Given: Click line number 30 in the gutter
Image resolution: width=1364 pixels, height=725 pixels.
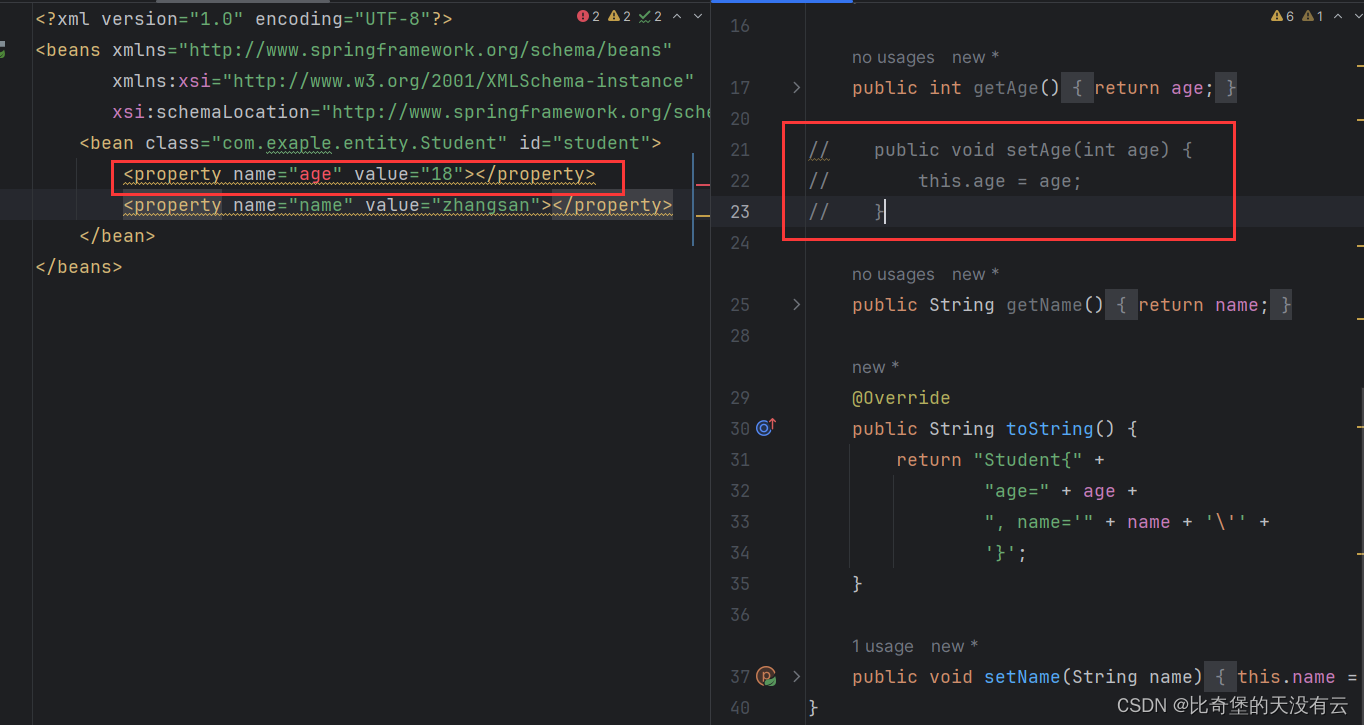Looking at the screenshot, I should pyautogui.click(x=740, y=429).
